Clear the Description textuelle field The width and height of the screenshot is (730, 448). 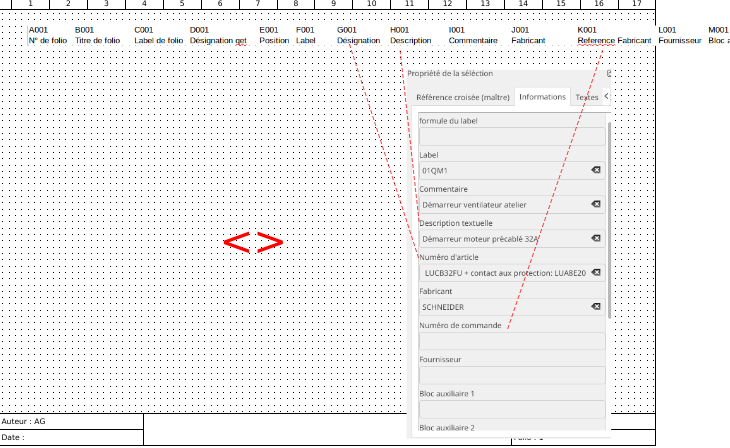tap(595, 239)
